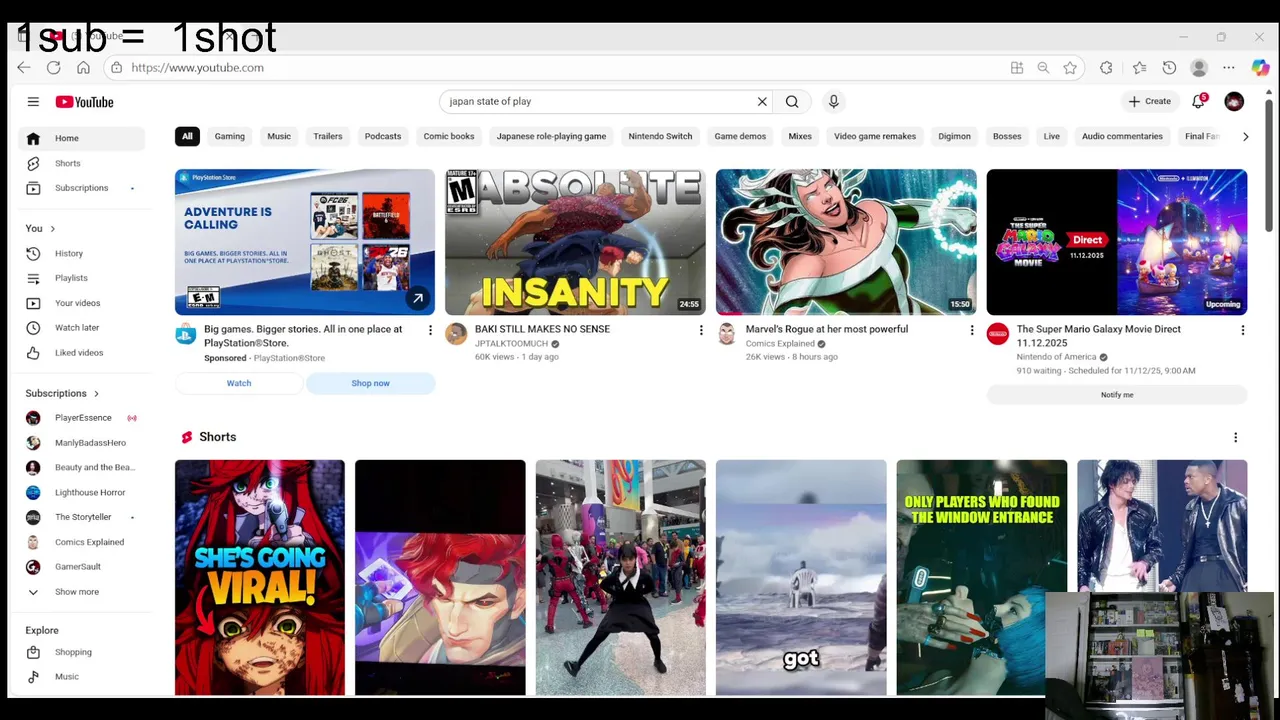The image size is (1280, 720).
Task: Clear the search box with X
Action: (x=762, y=101)
